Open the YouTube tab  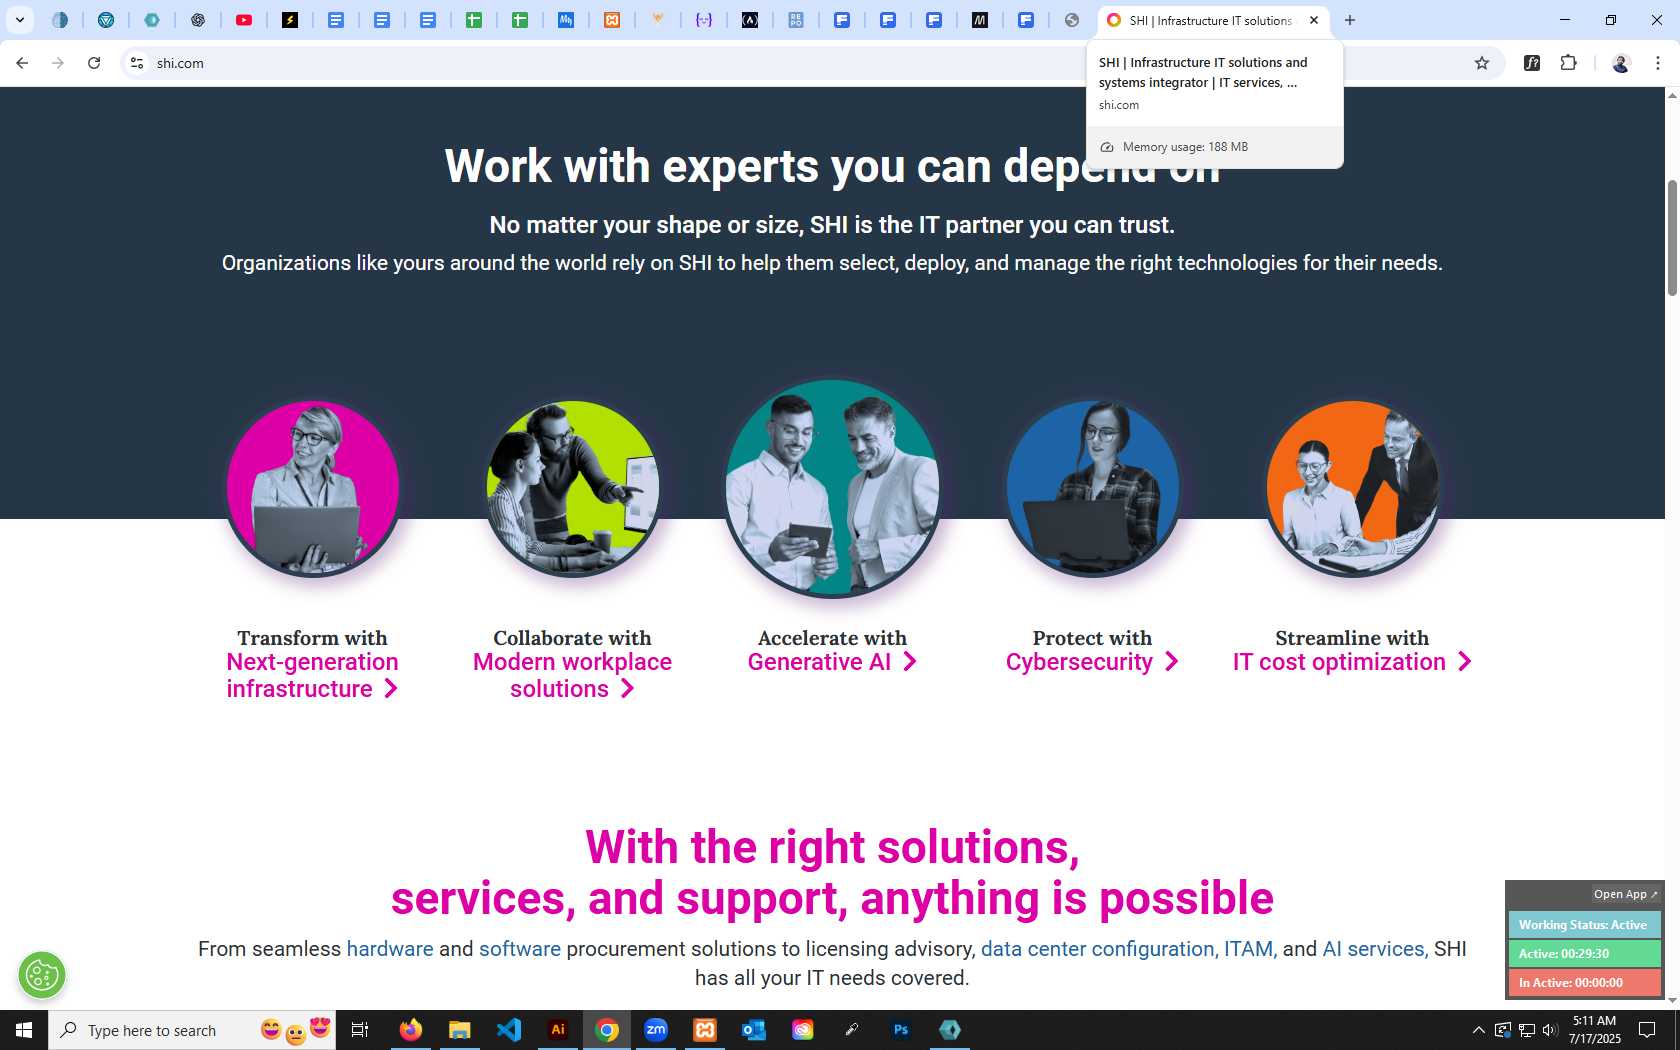point(244,20)
